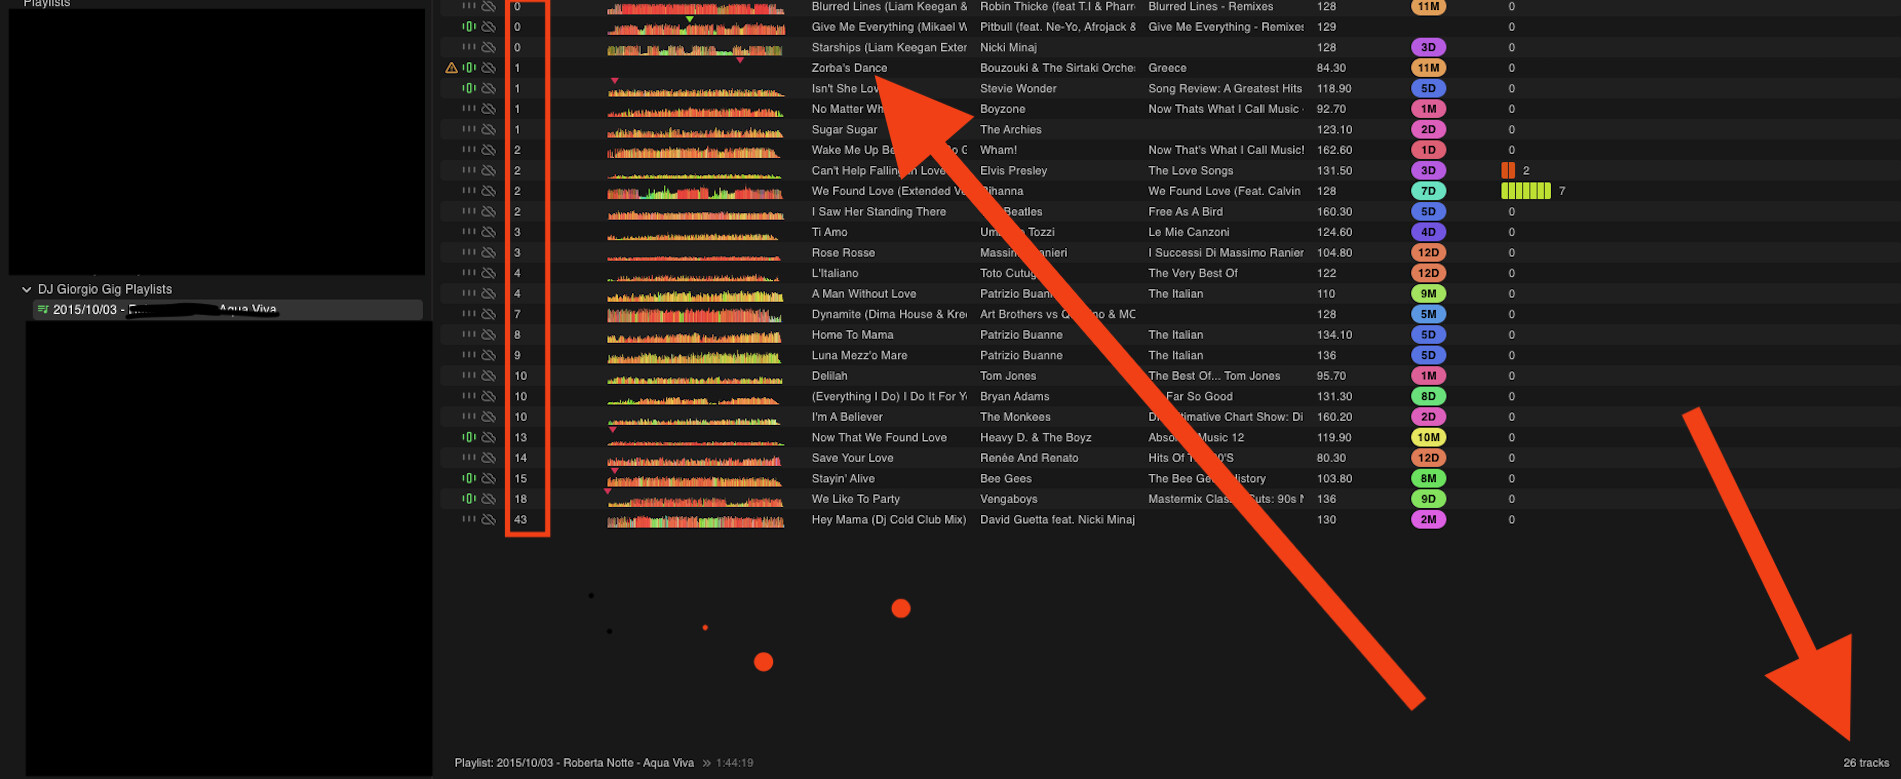Select the track title Zorba's Dance
The width and height of the screenshot is (1901, 779).
[x=849, y=68]
